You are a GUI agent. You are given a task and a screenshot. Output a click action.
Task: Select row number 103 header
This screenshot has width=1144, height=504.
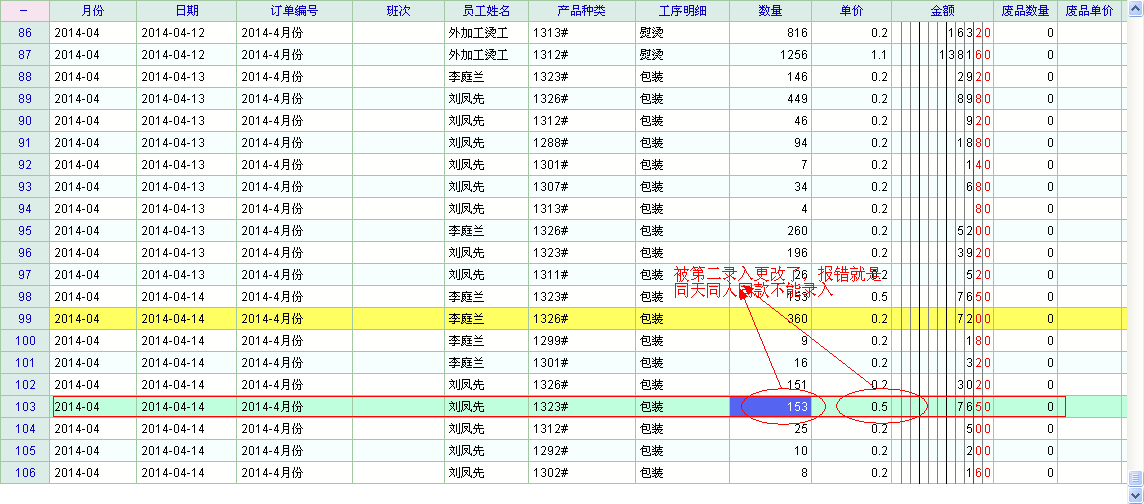25,407
